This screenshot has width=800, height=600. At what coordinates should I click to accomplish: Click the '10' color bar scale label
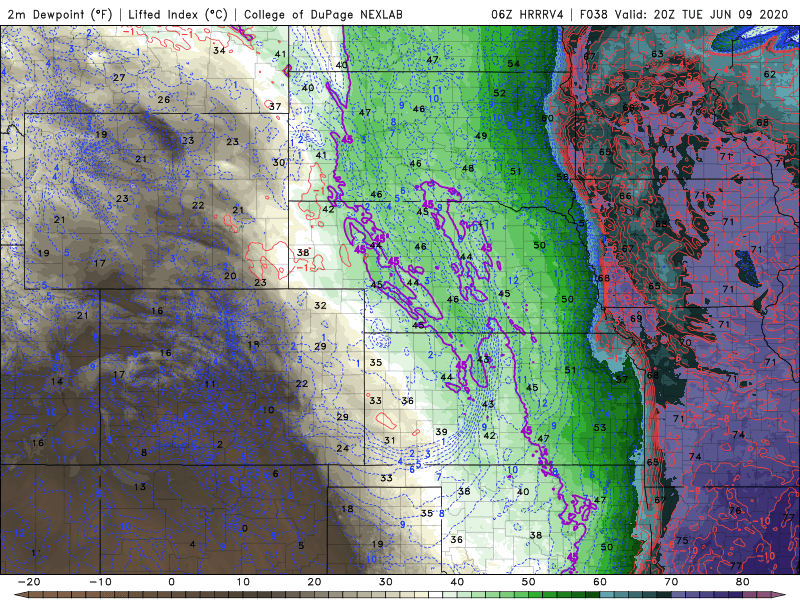pyautogui.click(x=243, y=582)
